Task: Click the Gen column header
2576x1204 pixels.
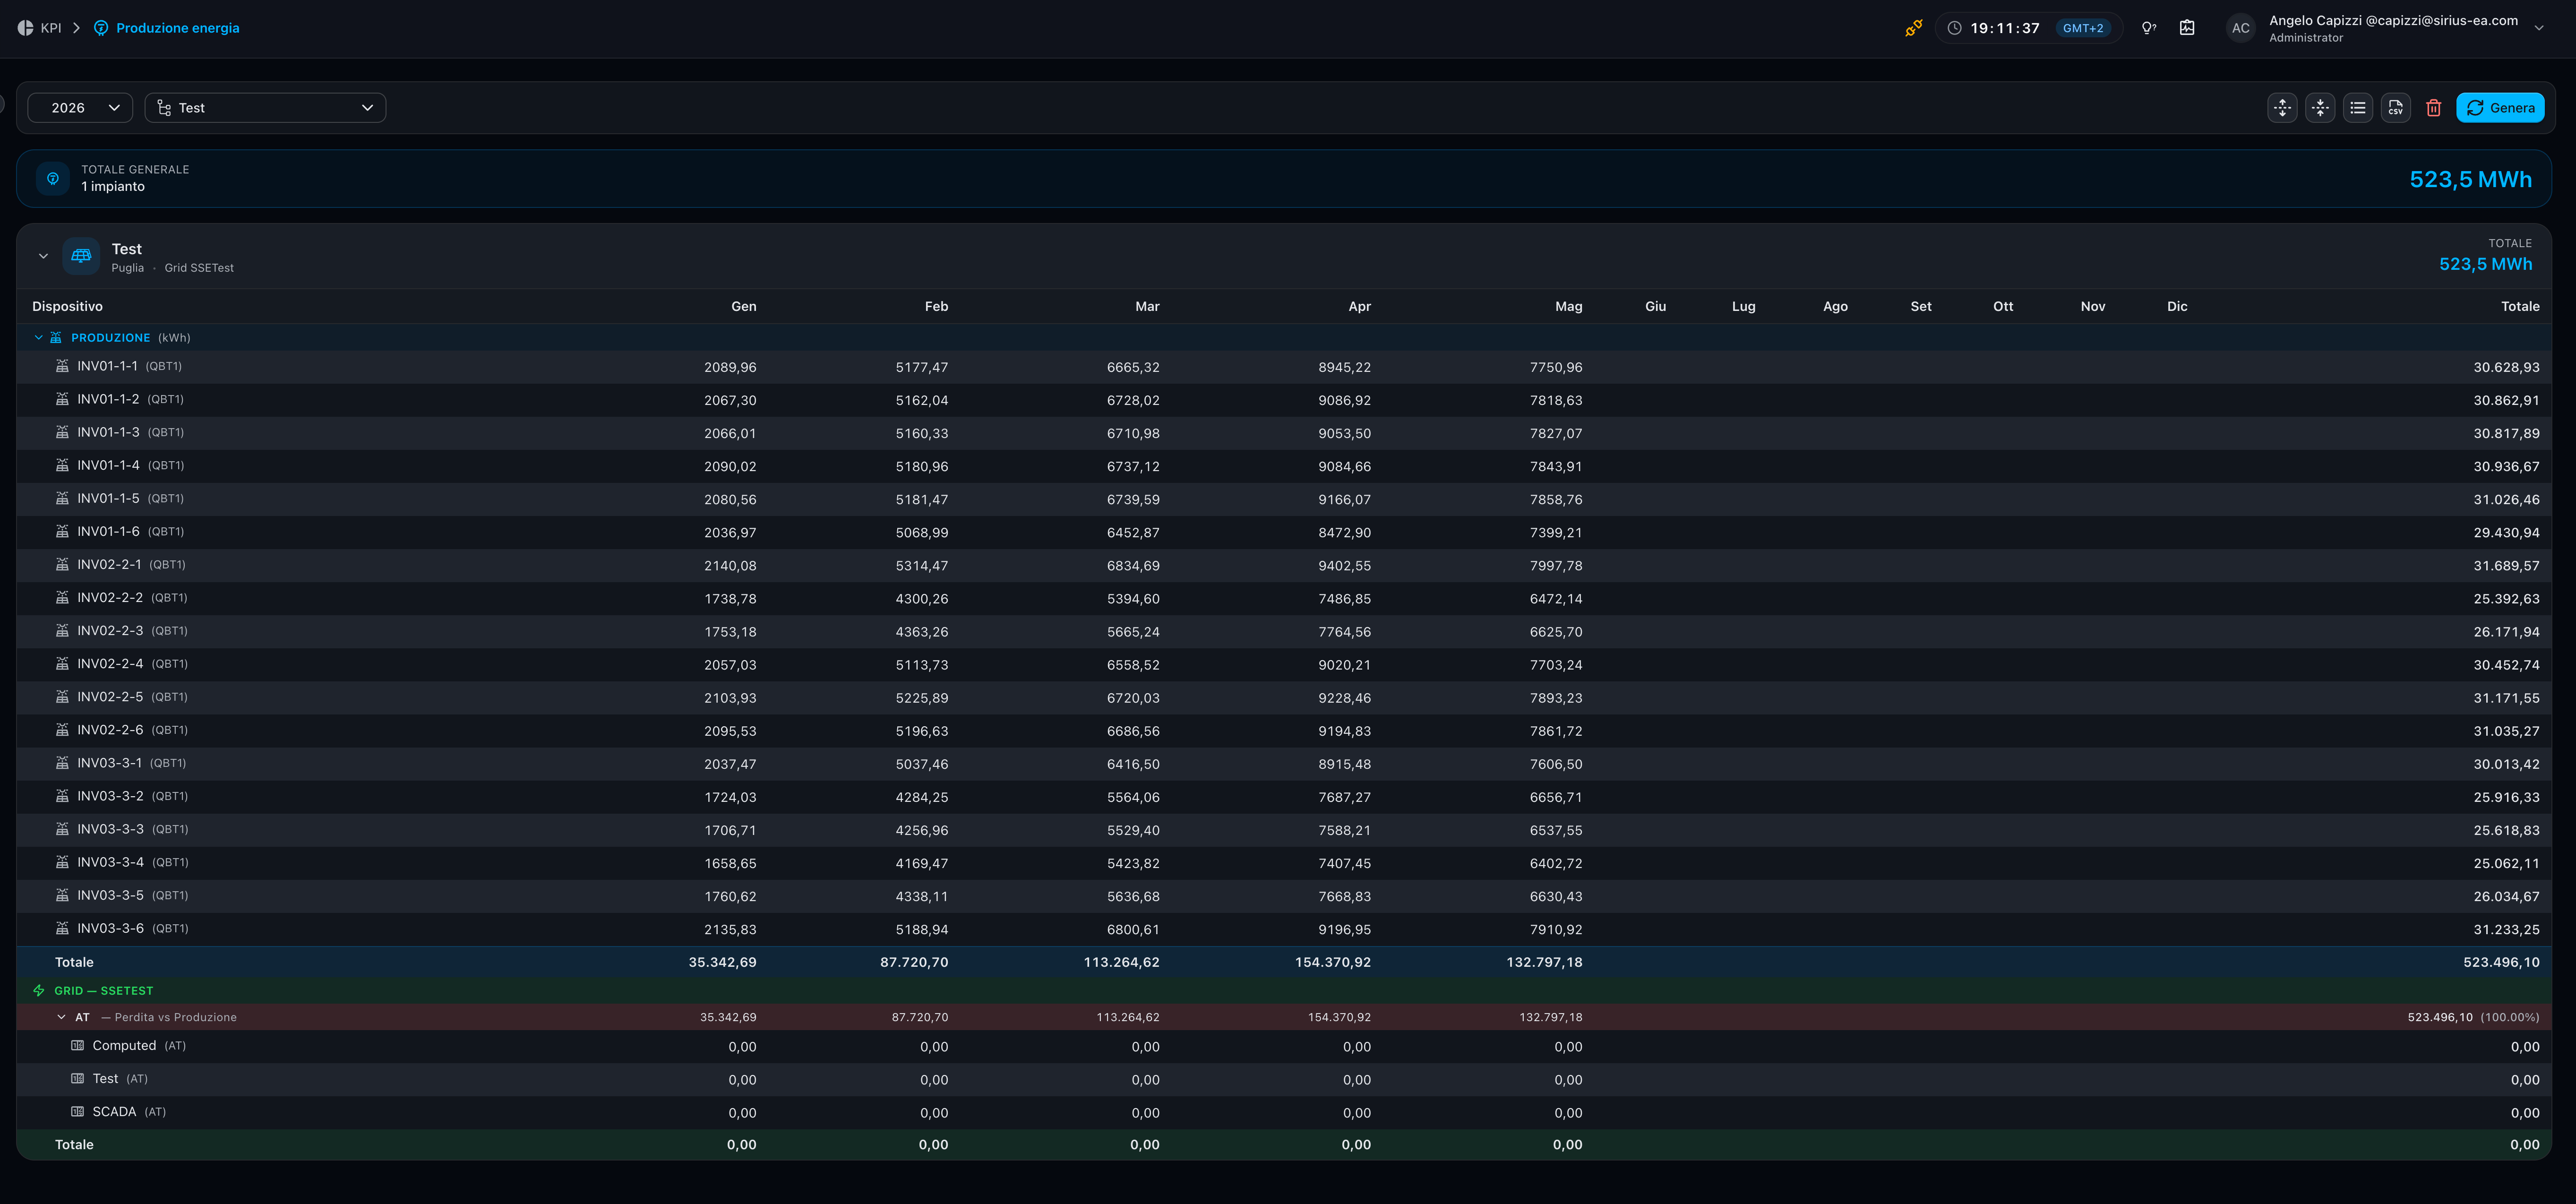Action: [743, 306]
